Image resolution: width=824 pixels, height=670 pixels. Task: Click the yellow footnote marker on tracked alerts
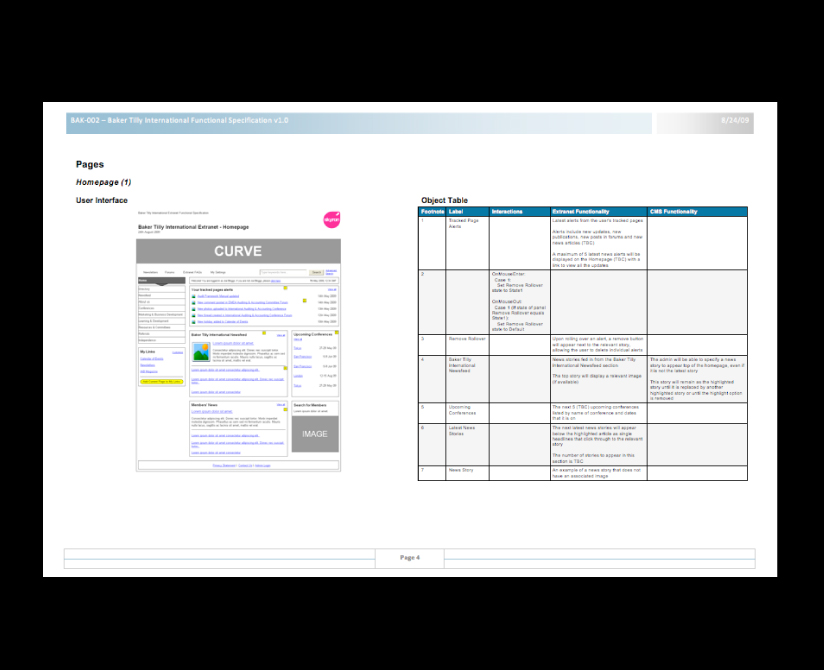click(x=285, y=289)
